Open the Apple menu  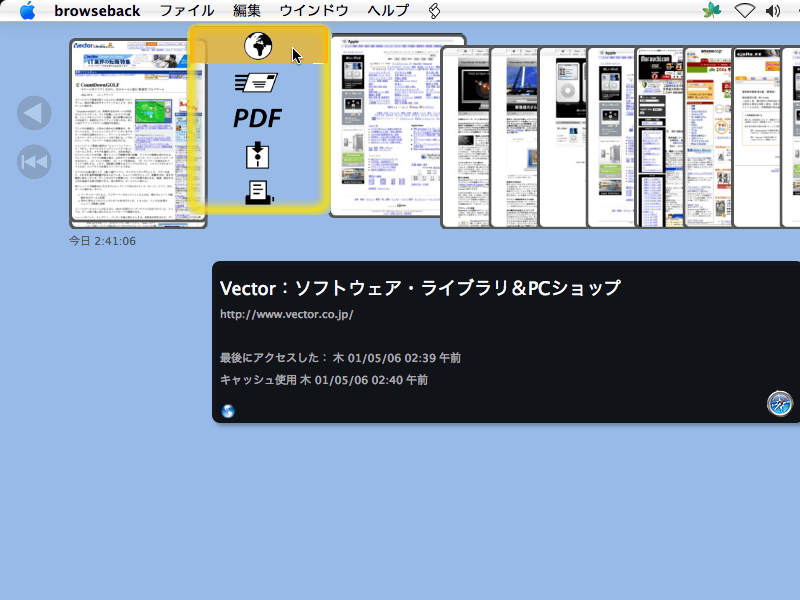coord(28,10)
